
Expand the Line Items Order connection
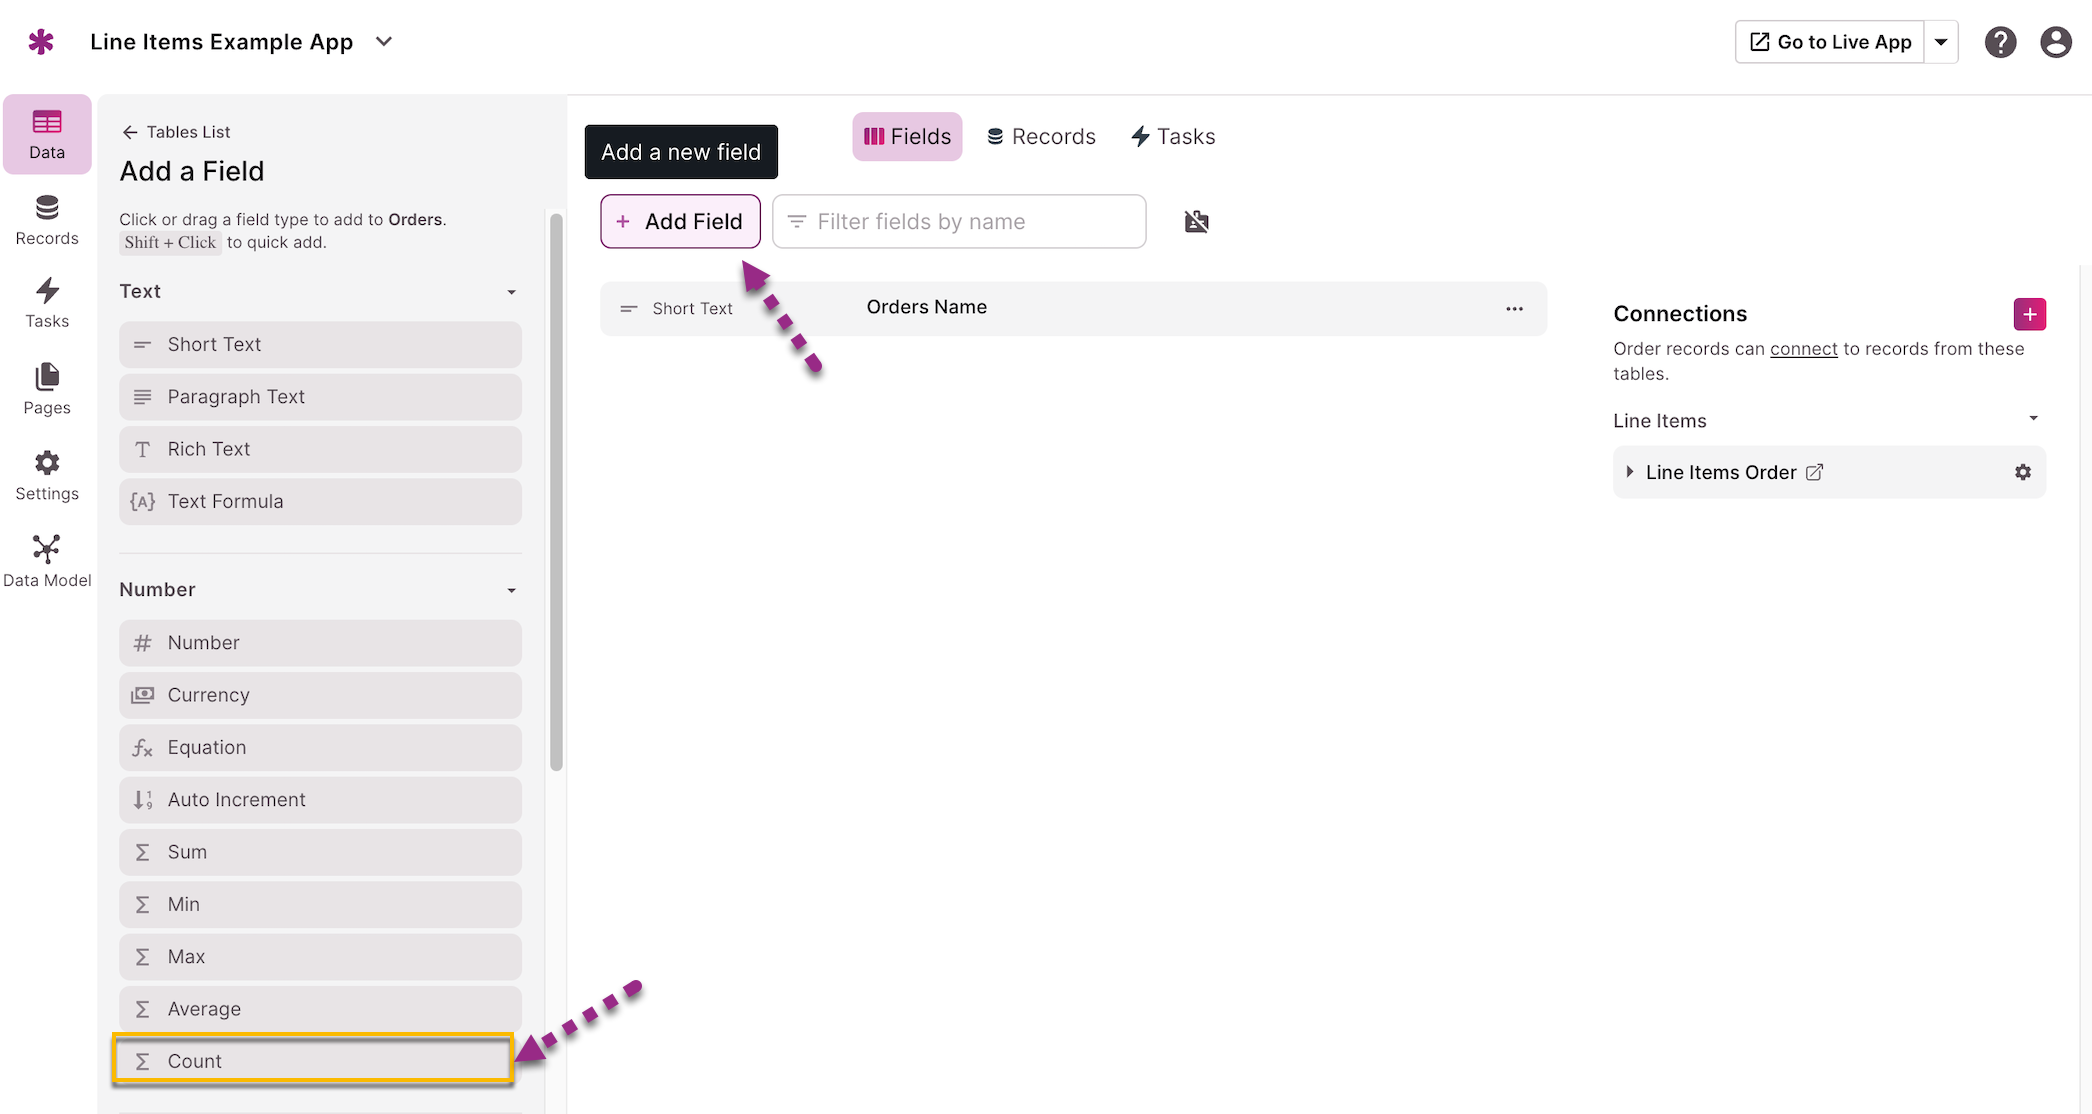[x=1630, y=472]
